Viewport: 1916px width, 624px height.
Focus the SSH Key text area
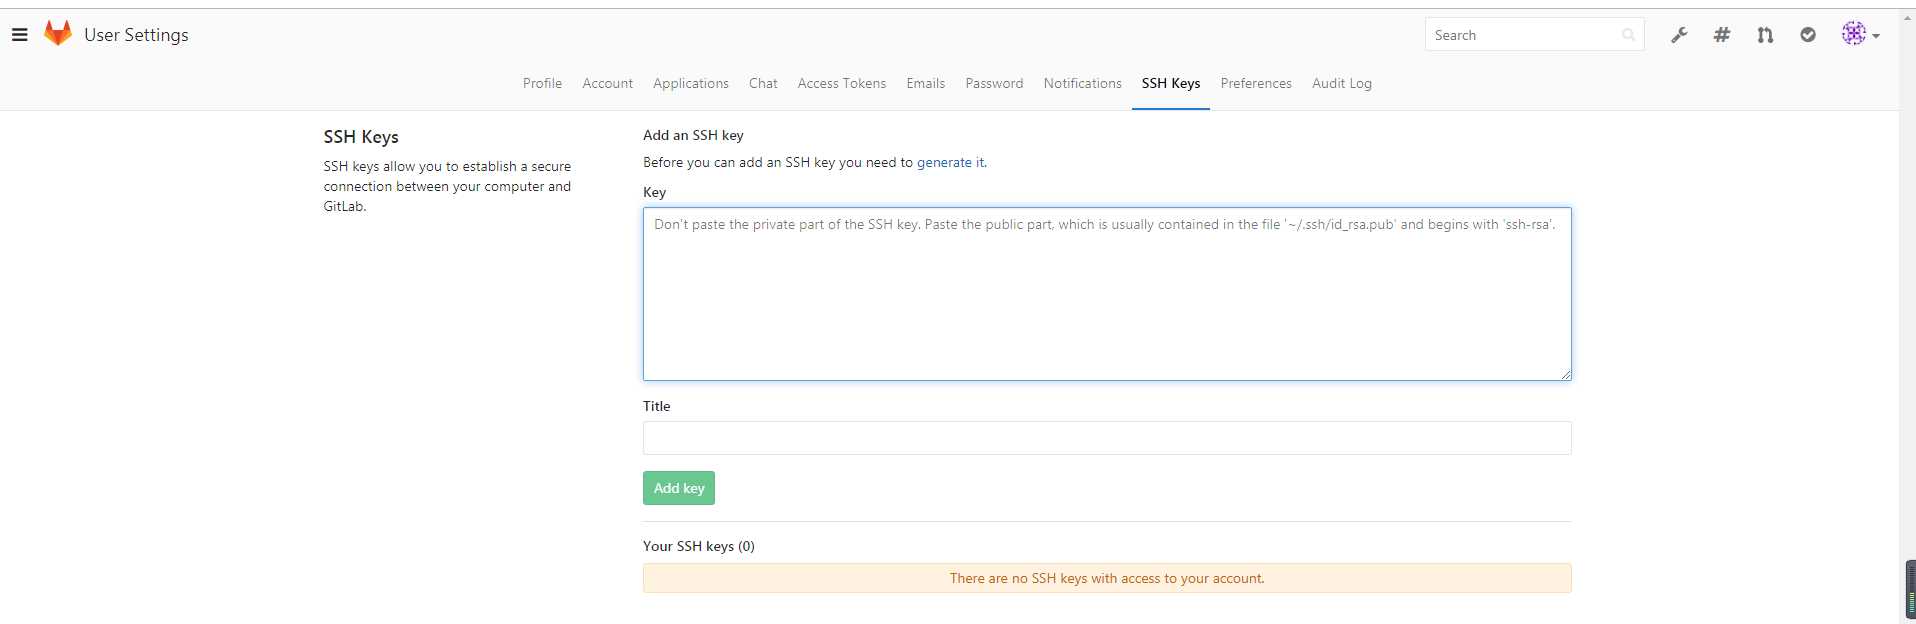(1106, 294)
